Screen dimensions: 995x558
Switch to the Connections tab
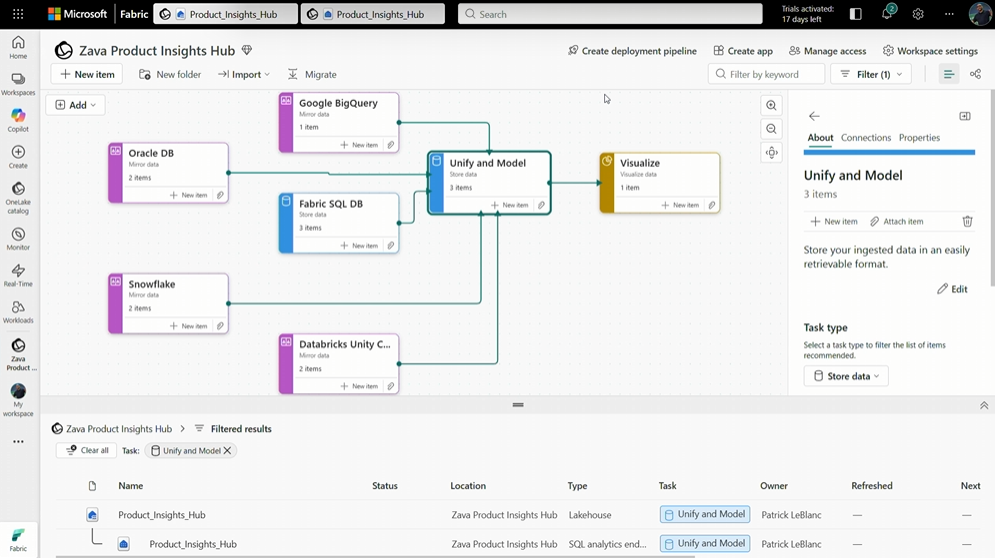coord(865,138)
